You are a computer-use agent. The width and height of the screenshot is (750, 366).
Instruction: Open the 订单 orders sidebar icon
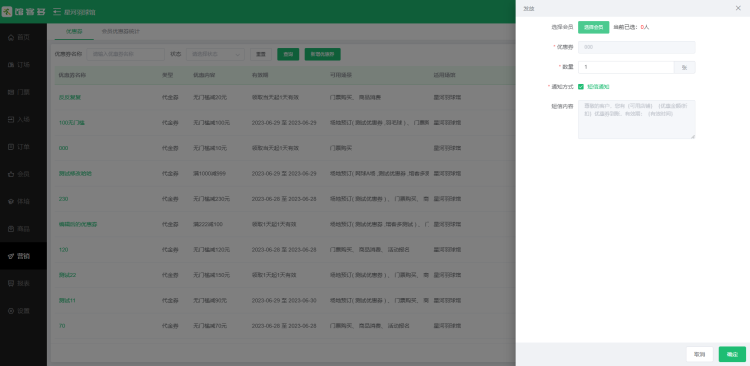11,147
